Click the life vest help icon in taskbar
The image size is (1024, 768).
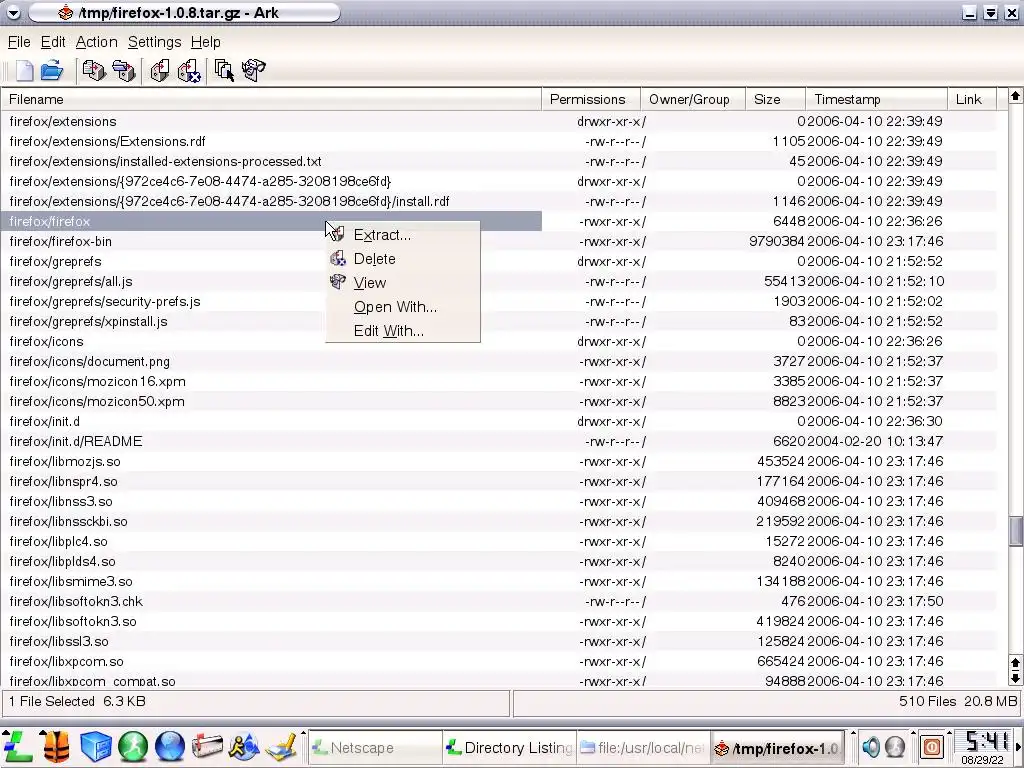coord(56,746)
